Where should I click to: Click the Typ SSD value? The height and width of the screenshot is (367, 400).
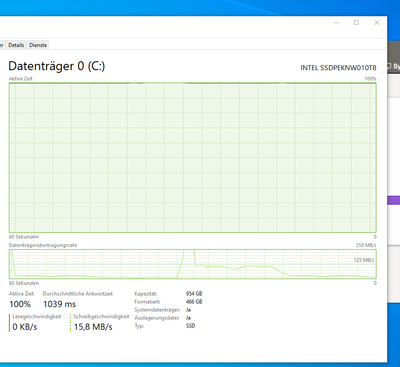tap(190, 326)
